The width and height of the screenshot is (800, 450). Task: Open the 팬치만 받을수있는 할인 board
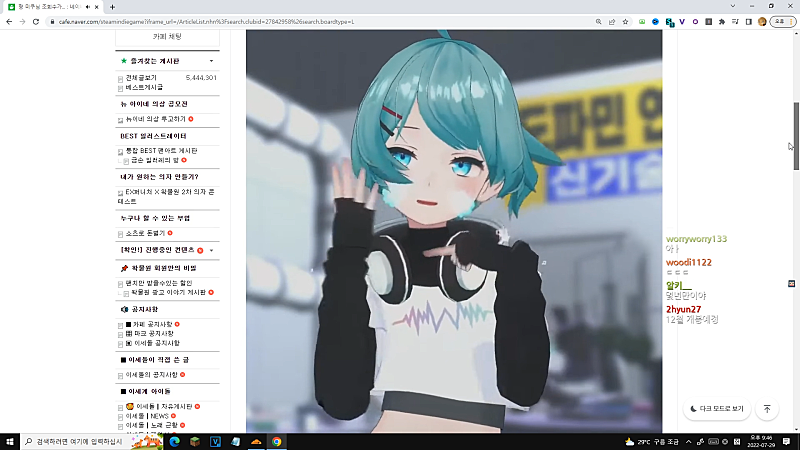(x=159, y=283)
